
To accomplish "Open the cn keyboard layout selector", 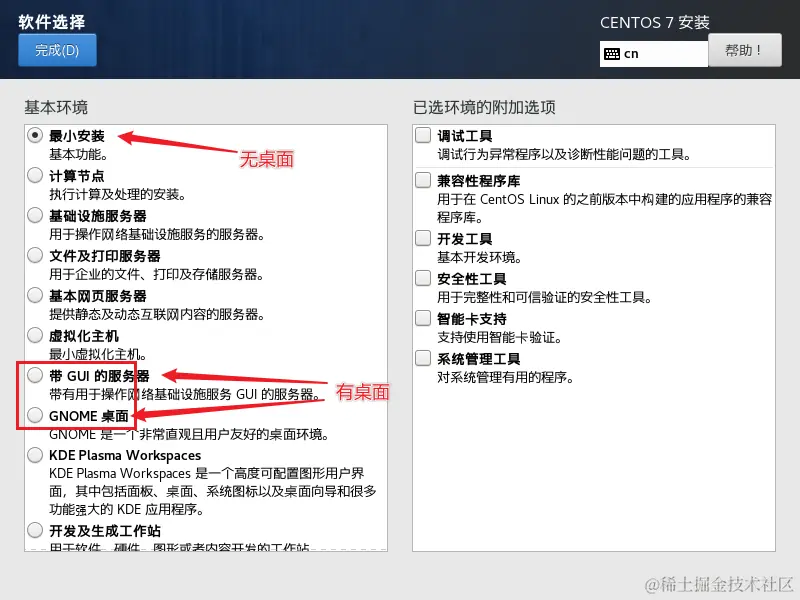I will 654,54.
